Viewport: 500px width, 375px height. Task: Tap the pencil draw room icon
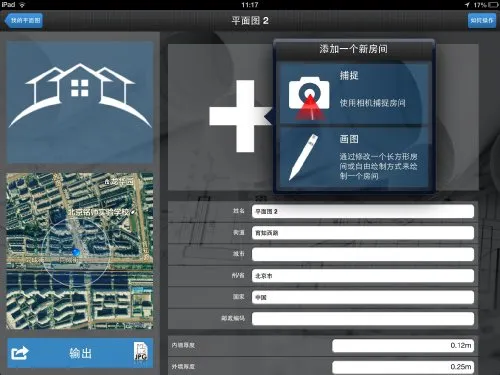pos(303,157)
